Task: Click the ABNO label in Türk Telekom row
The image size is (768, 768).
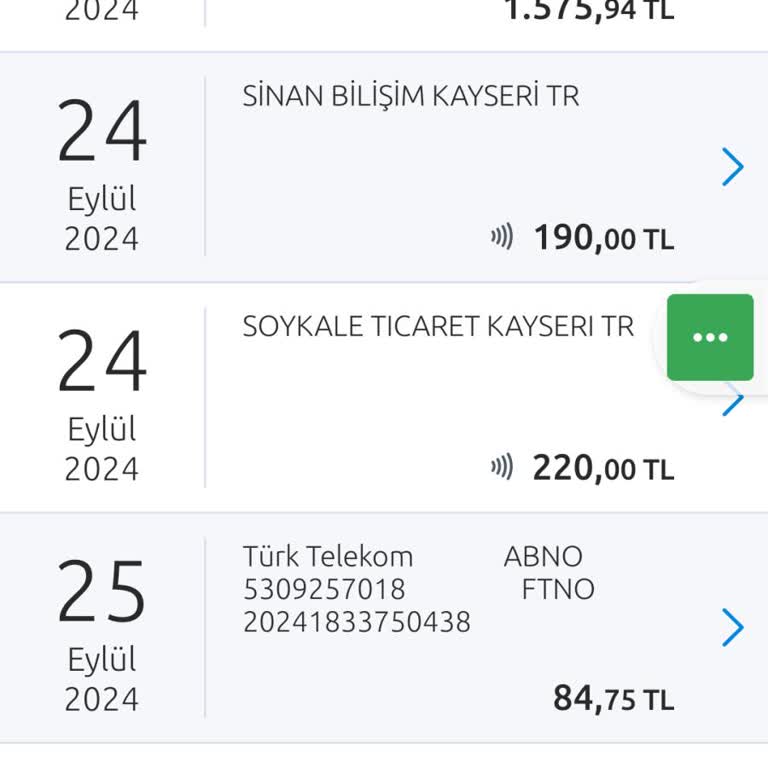Action: click(x=543, y=557)
